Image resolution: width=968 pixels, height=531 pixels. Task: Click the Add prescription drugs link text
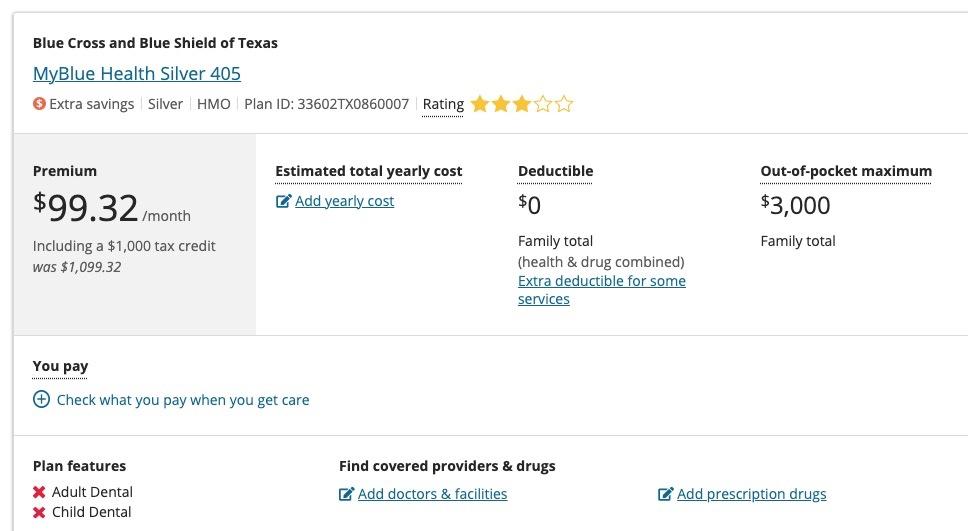[751, 494]
